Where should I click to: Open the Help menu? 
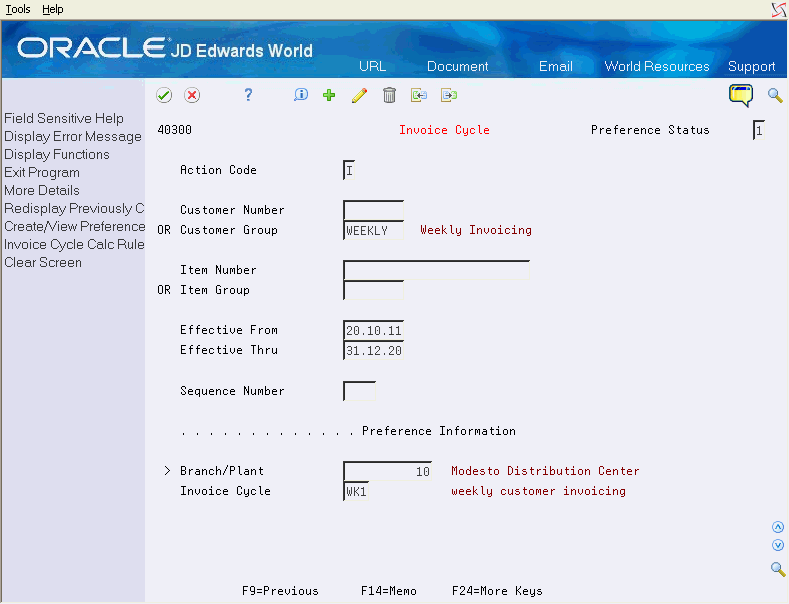point(52,9)
